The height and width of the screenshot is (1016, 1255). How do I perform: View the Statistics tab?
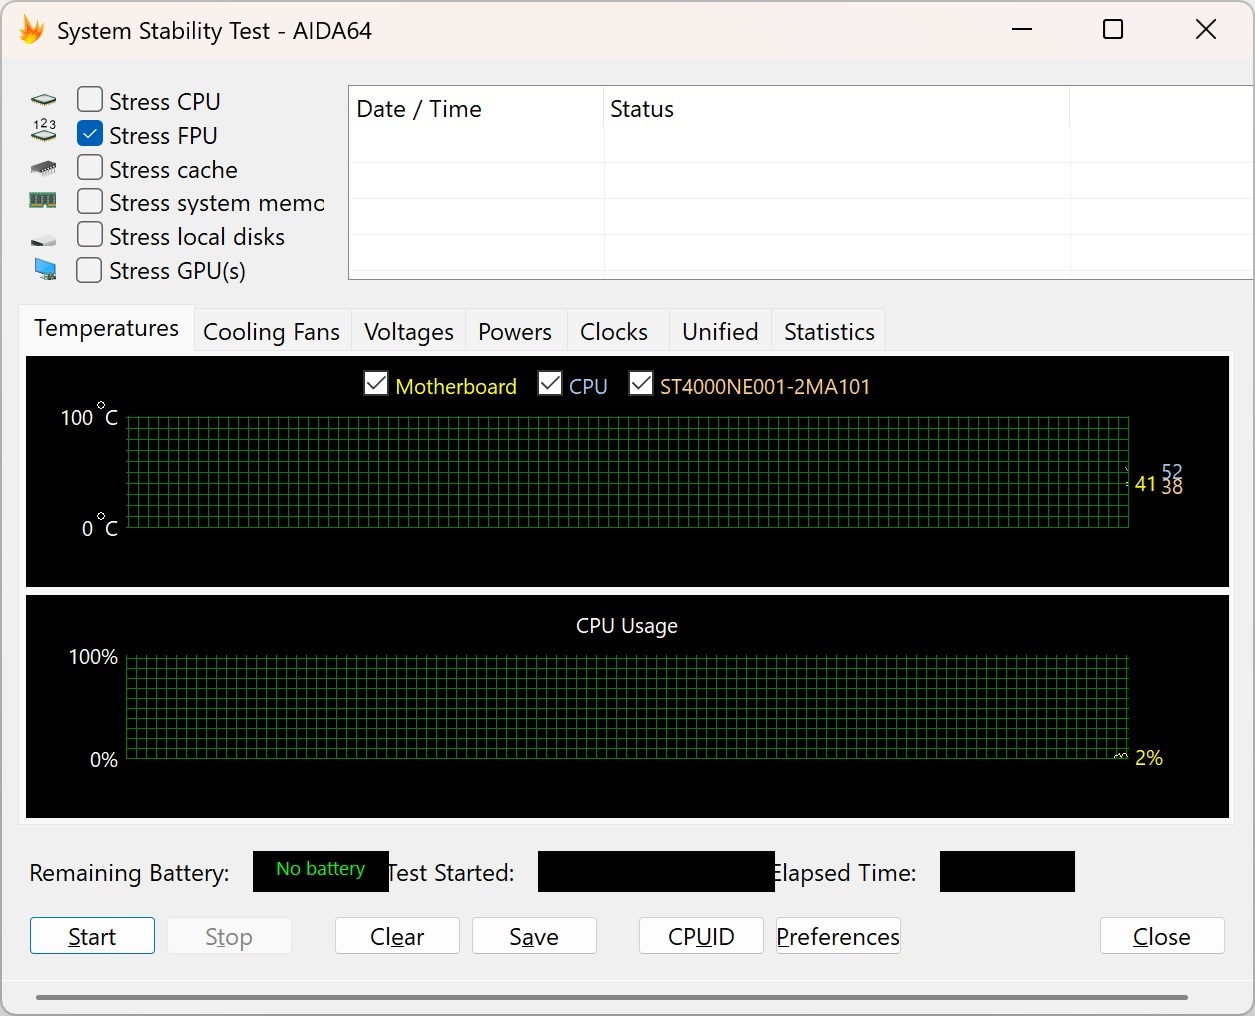coord(829,331)
